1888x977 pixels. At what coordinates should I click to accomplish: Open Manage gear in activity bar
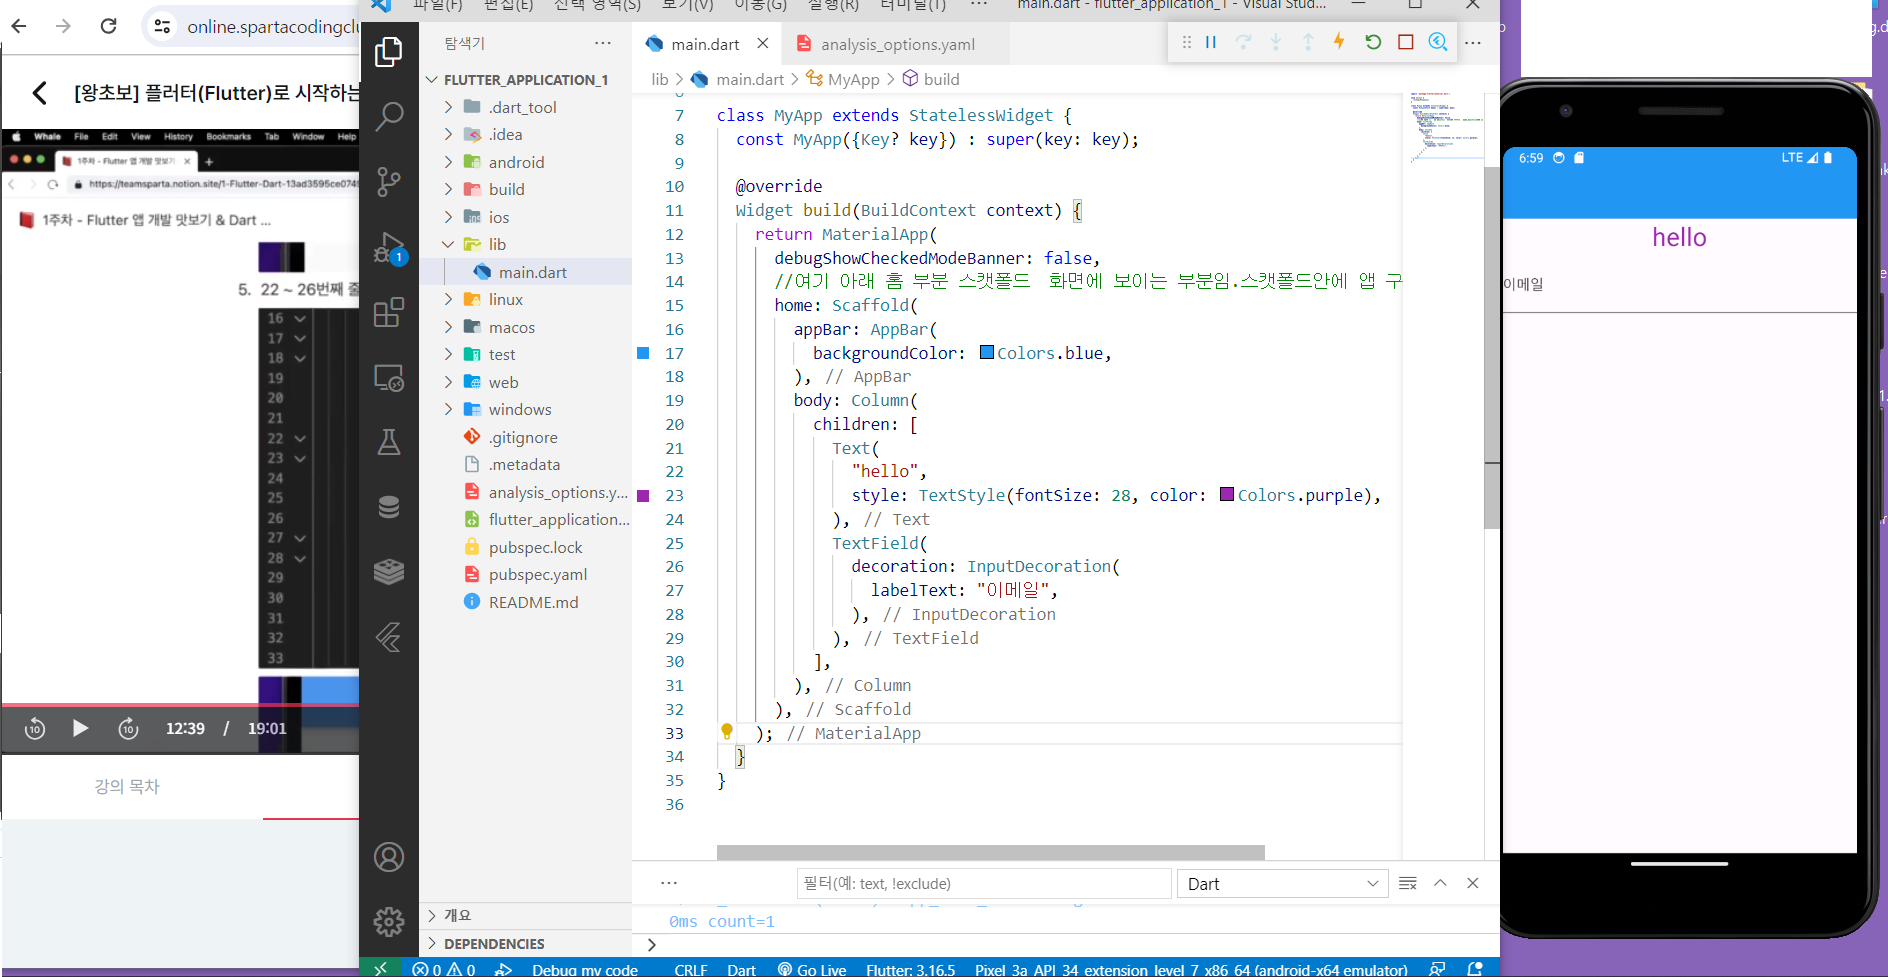[389, 921]
